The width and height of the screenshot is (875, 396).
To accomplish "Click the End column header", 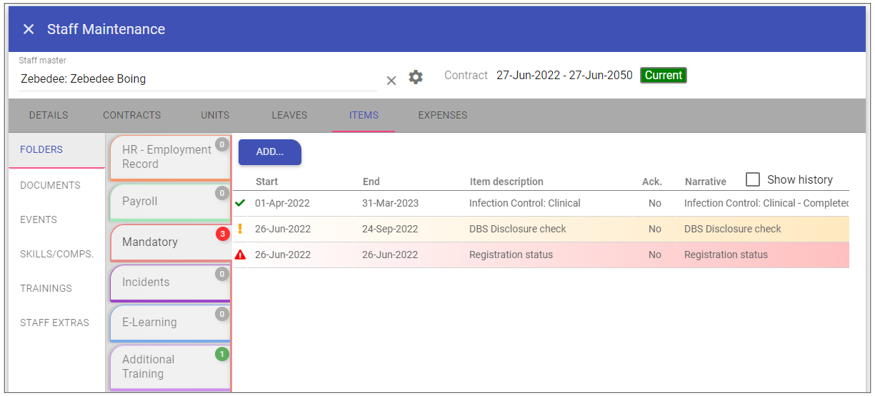I will [371, 181].
